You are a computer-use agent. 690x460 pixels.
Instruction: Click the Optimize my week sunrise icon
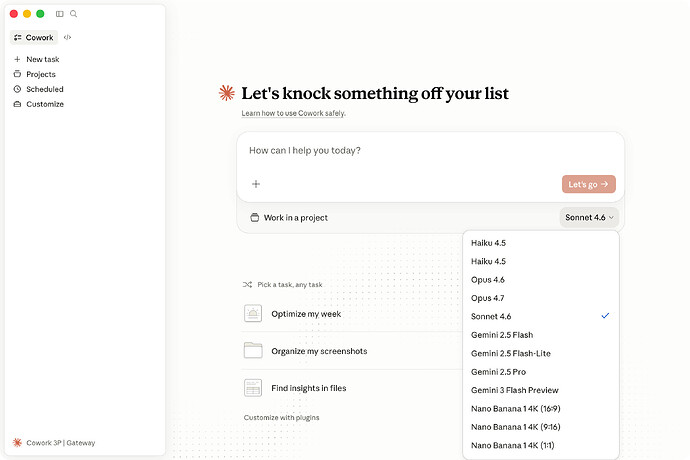[253, 313]
